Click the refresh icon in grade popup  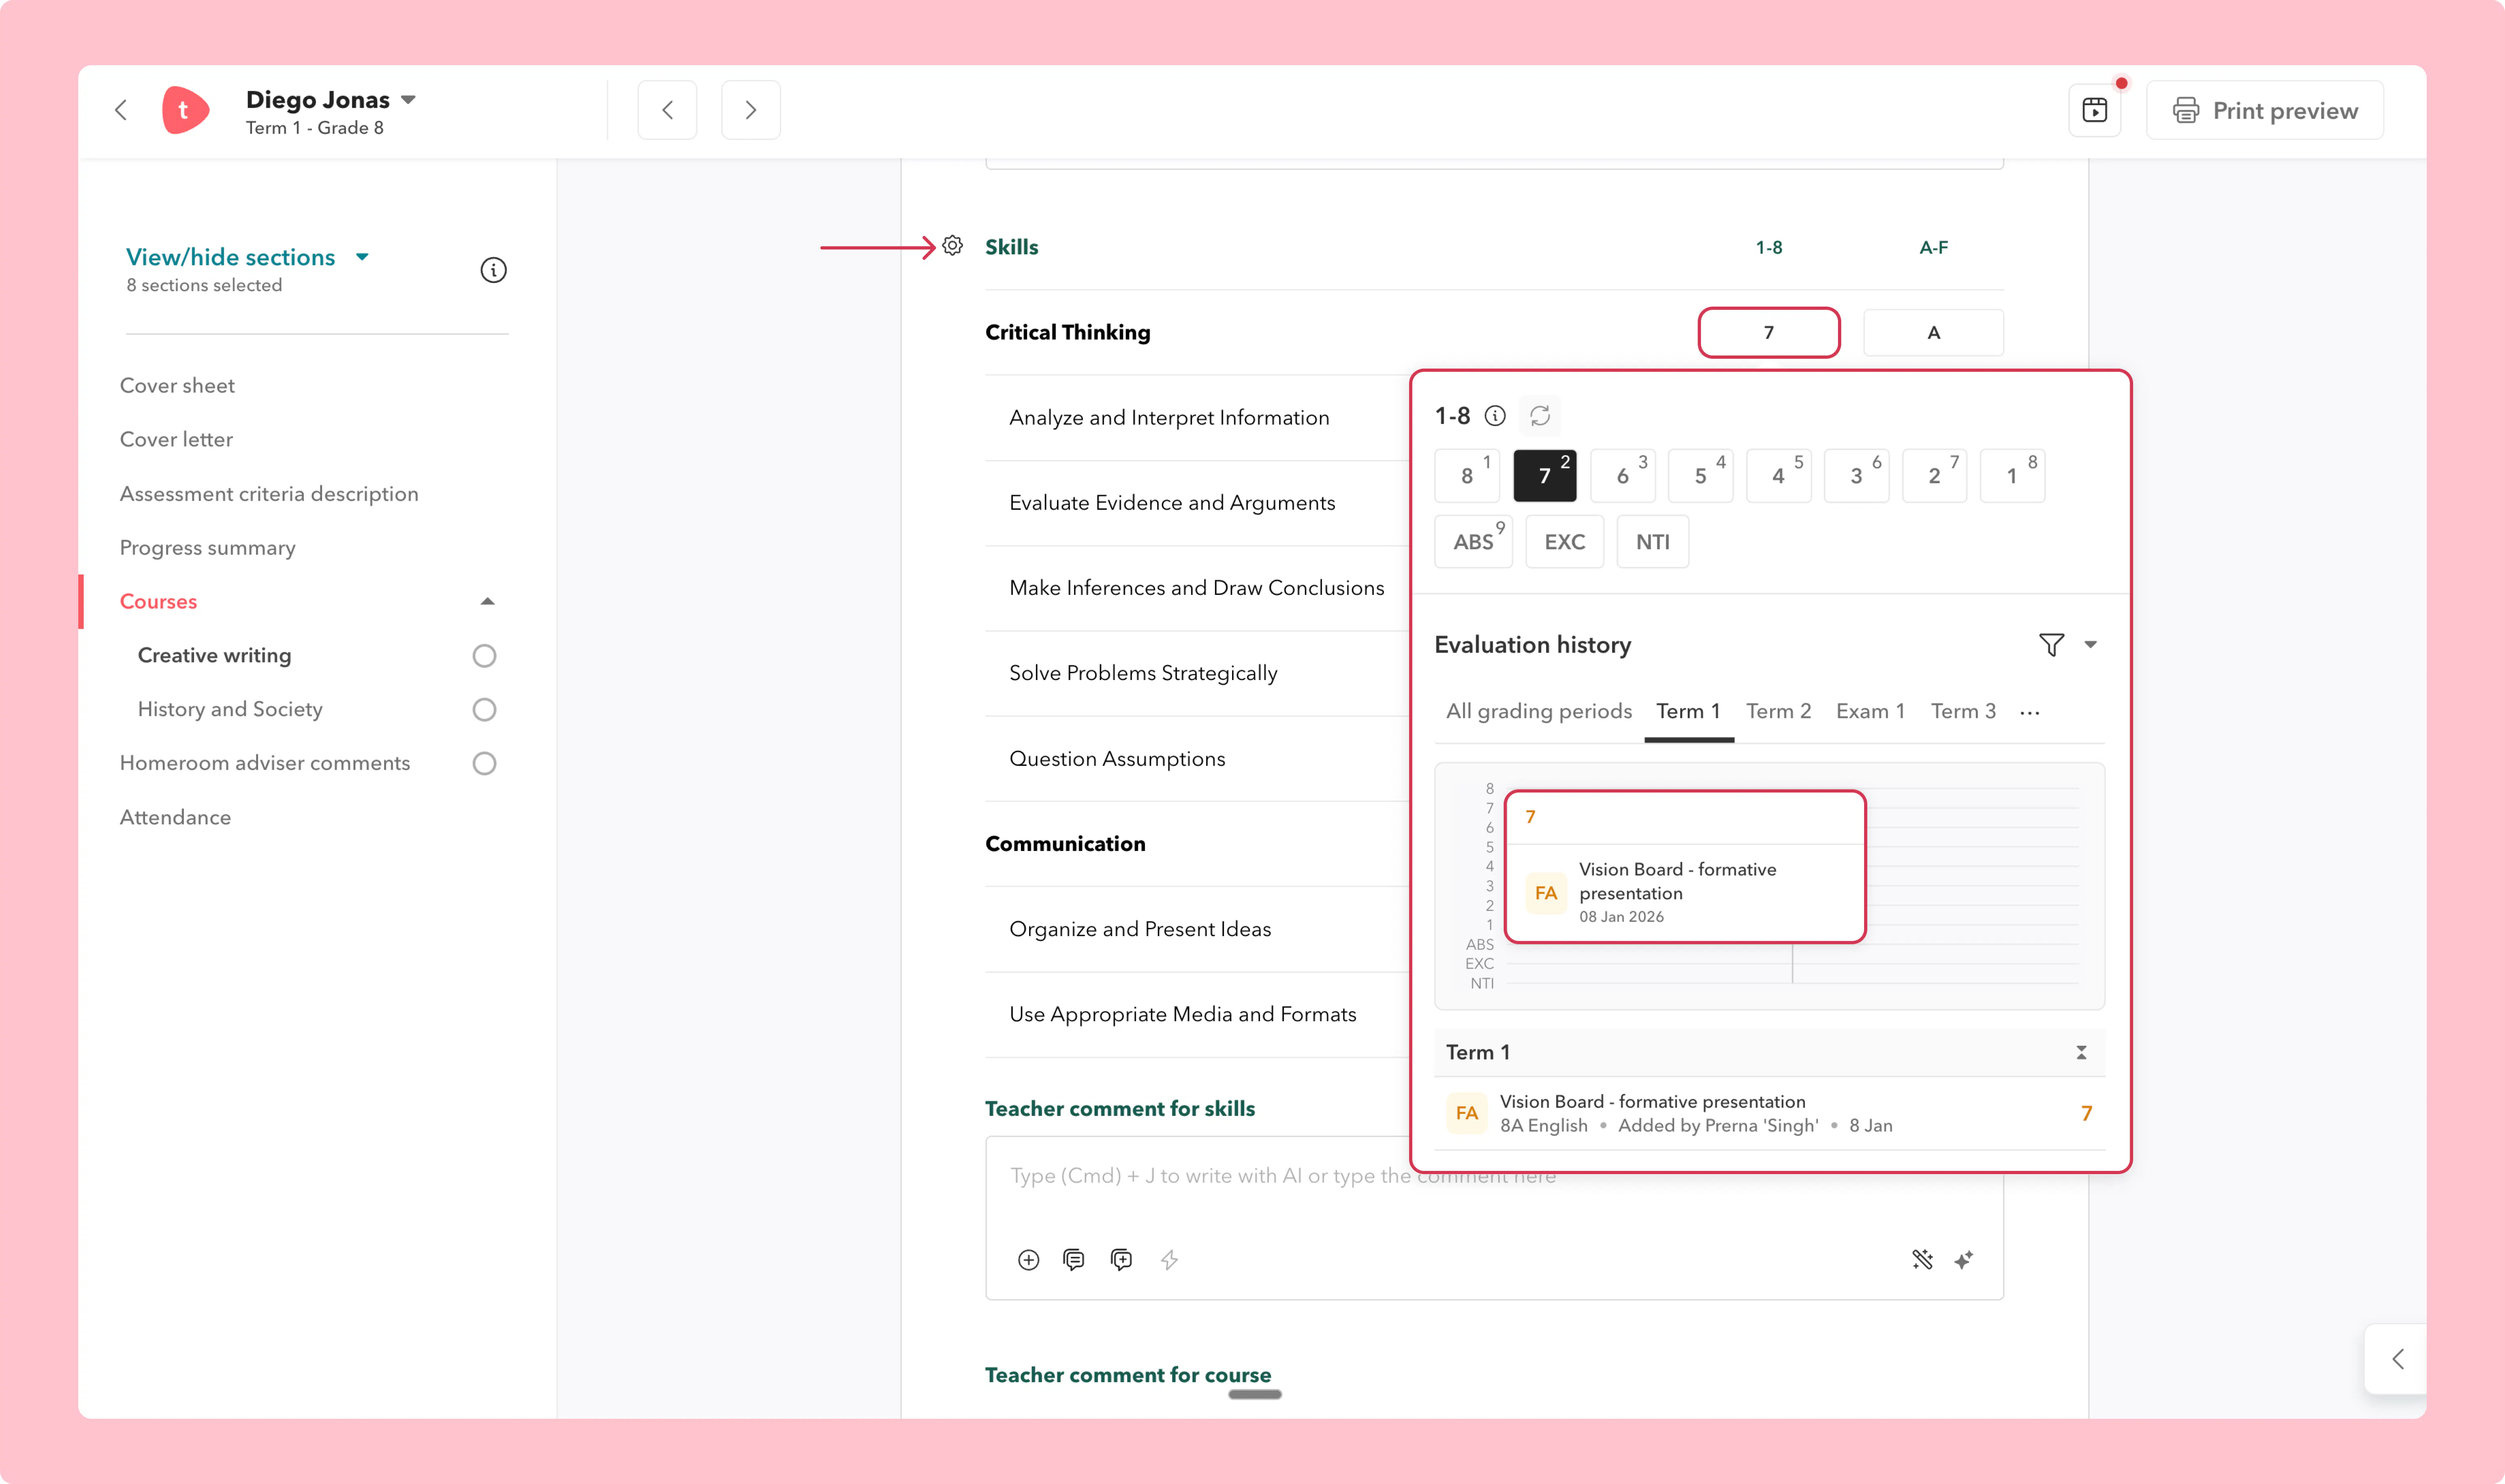pyautogui.click(x=1540, y=416)
